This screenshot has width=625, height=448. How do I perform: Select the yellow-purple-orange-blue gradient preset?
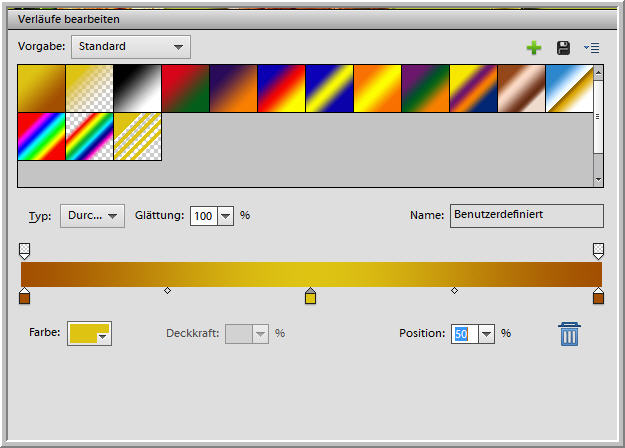(x=474, y=88)
